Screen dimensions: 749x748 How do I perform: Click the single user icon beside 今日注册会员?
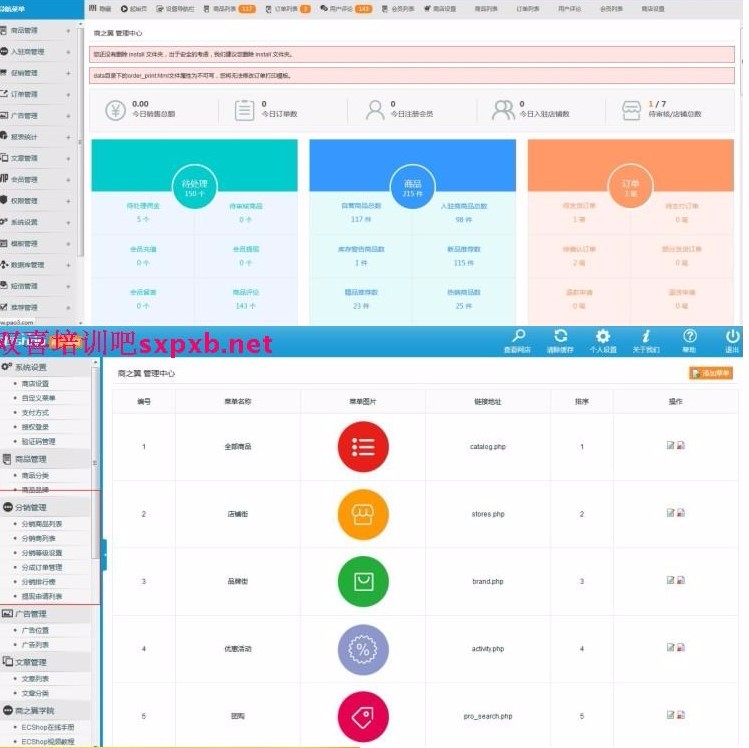click(375, 110)
